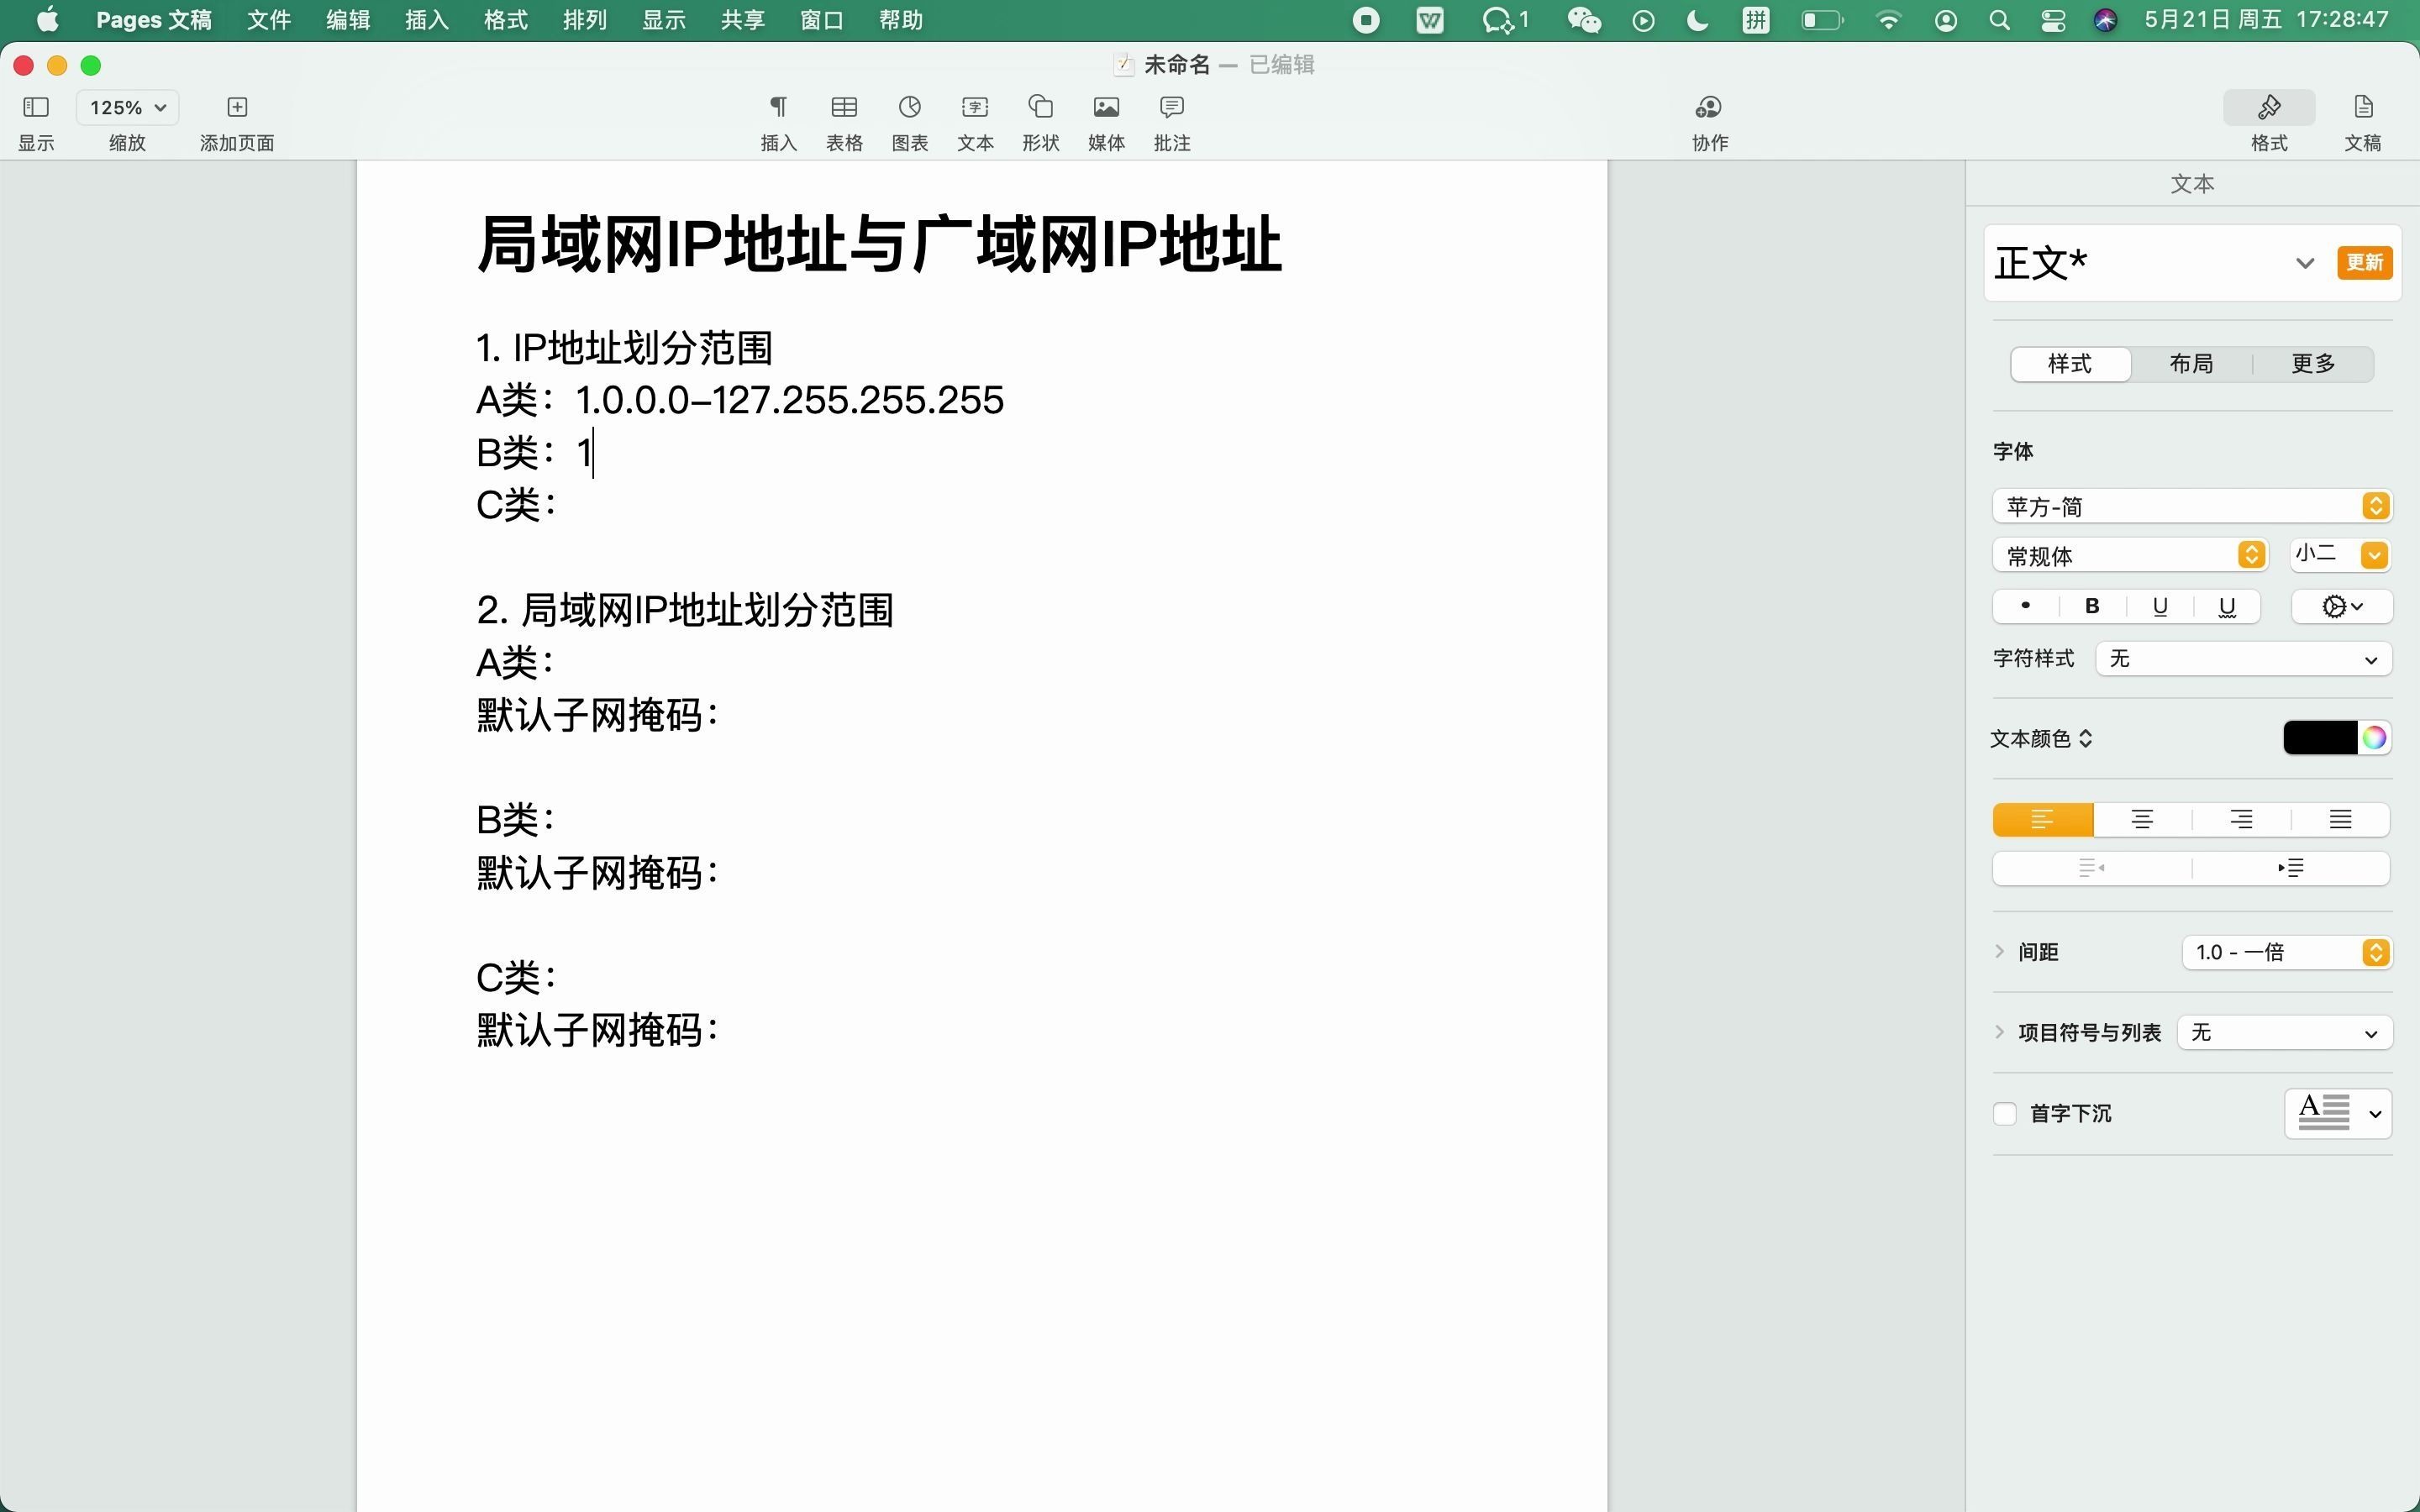Click the 更新 button to update style
Viewport: 2420px width, 1512px height.
[x=2365, y=262]
